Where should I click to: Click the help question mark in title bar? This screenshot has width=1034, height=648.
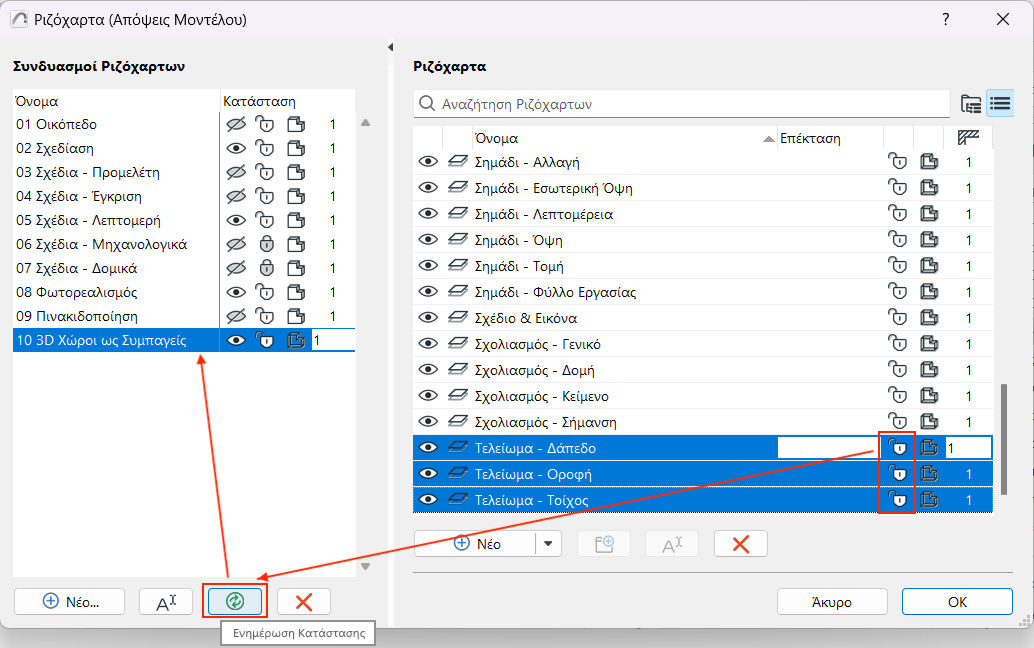(x=946, y=19)
